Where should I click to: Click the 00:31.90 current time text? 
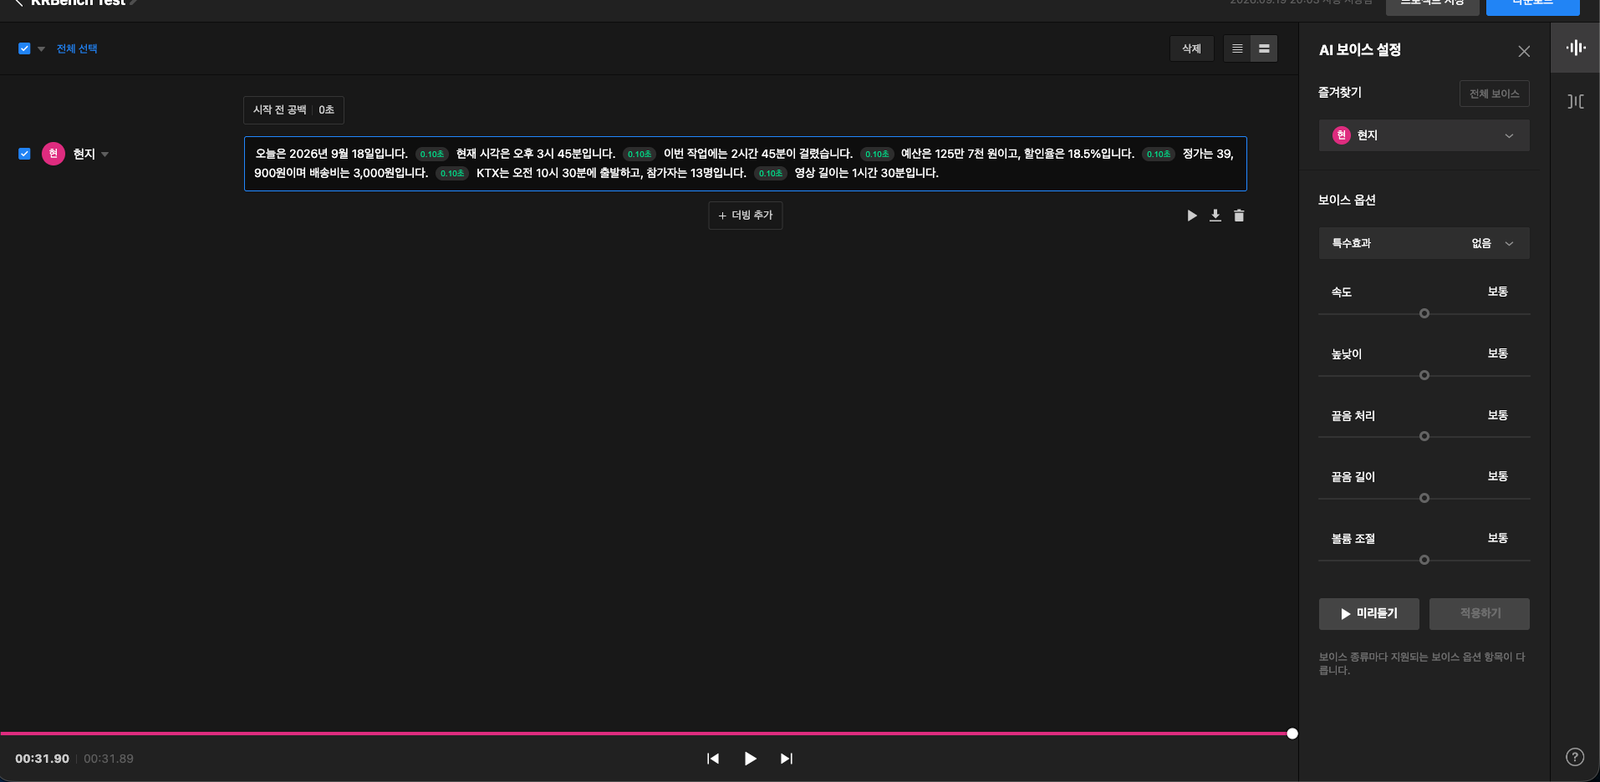(x=42, y=759)
